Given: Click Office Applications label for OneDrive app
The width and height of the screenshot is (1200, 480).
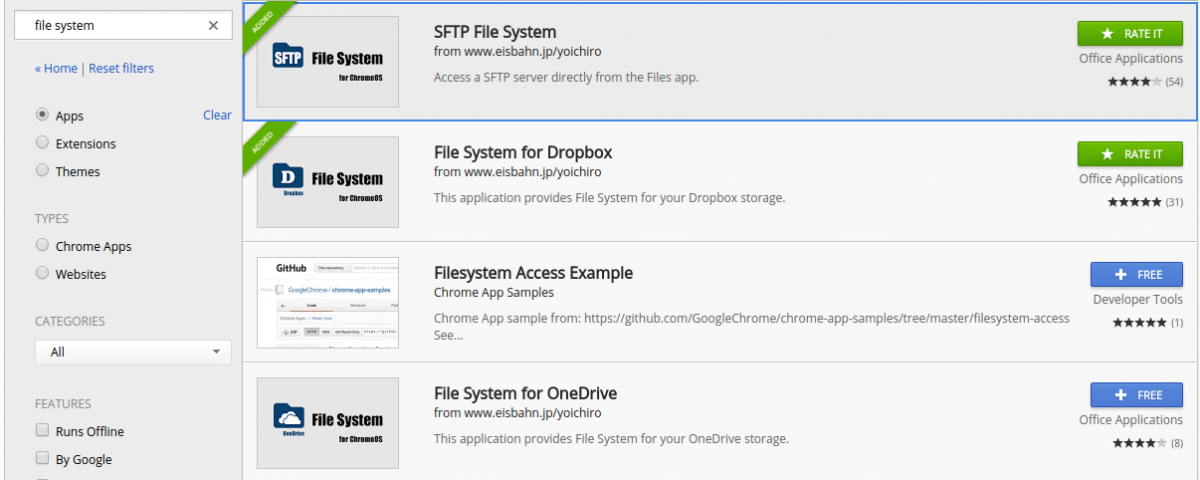Looking at the screenshot, I should [x=1131, y=420].
